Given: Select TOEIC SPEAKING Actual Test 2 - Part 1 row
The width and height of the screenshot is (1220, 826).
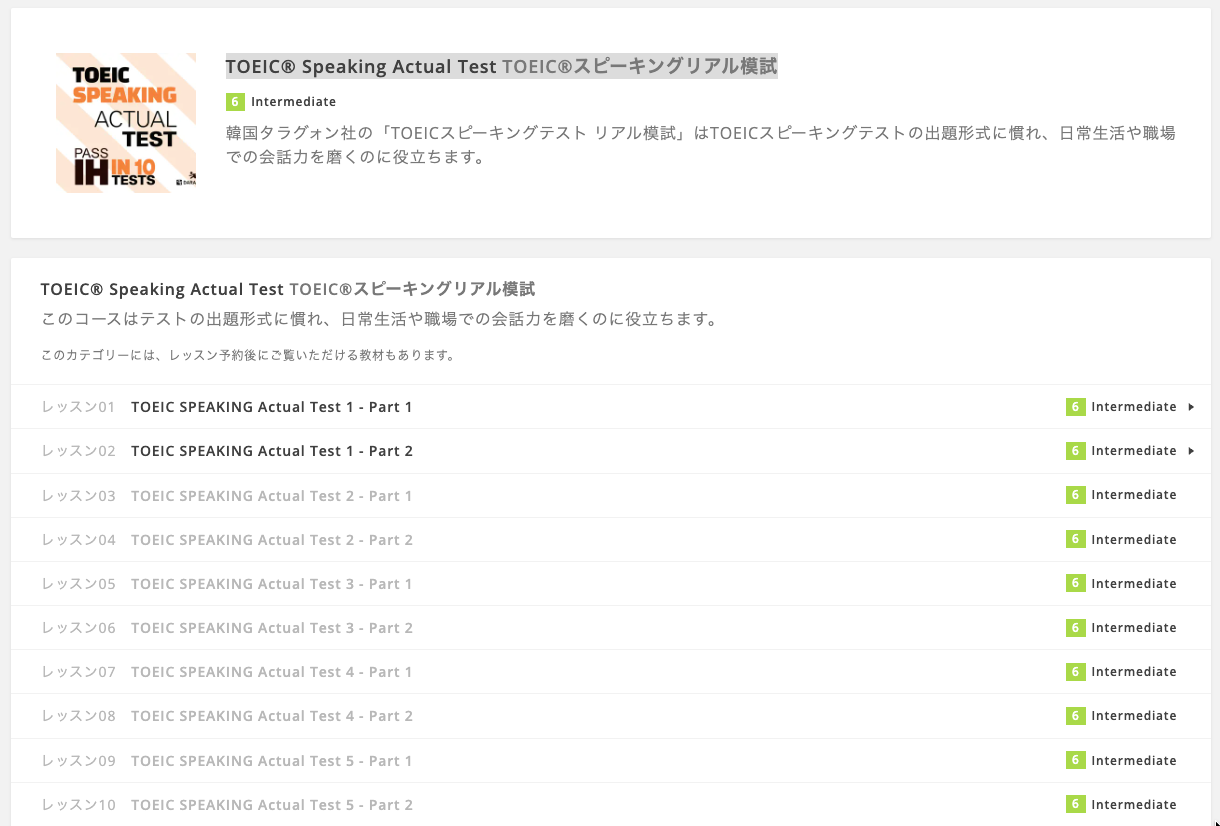Looking at the screenshot, I should pyautogui.click(x=610, y=496).
